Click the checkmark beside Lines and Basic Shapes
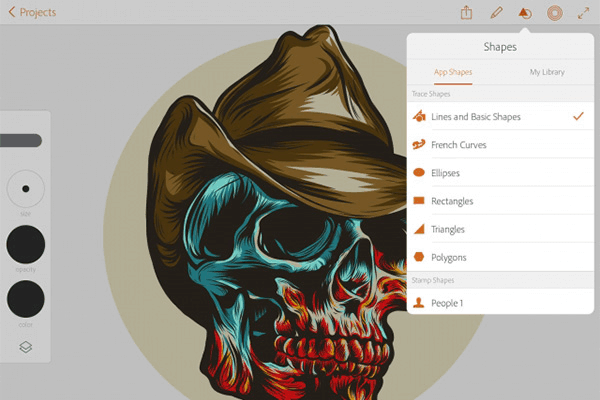600x400 pixels. [x=578, y=116]
